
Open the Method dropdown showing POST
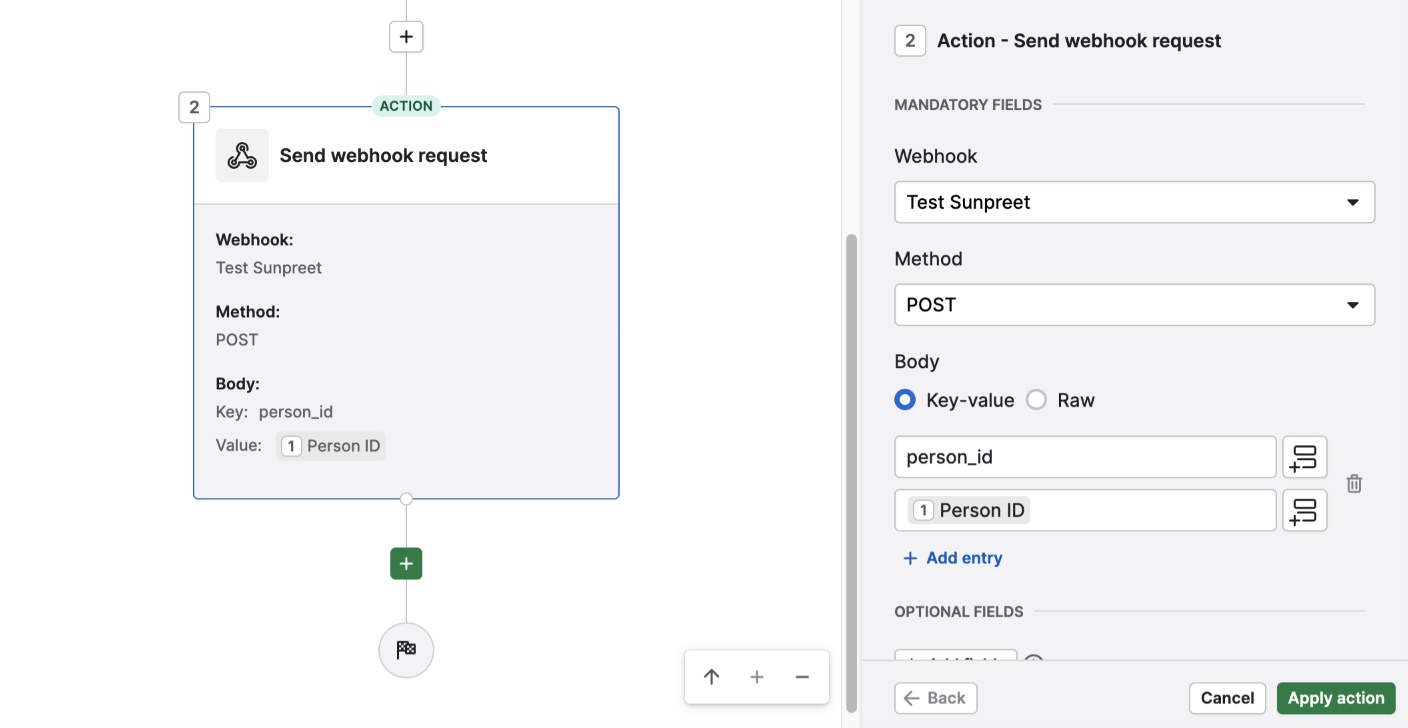click(1134, 305)
